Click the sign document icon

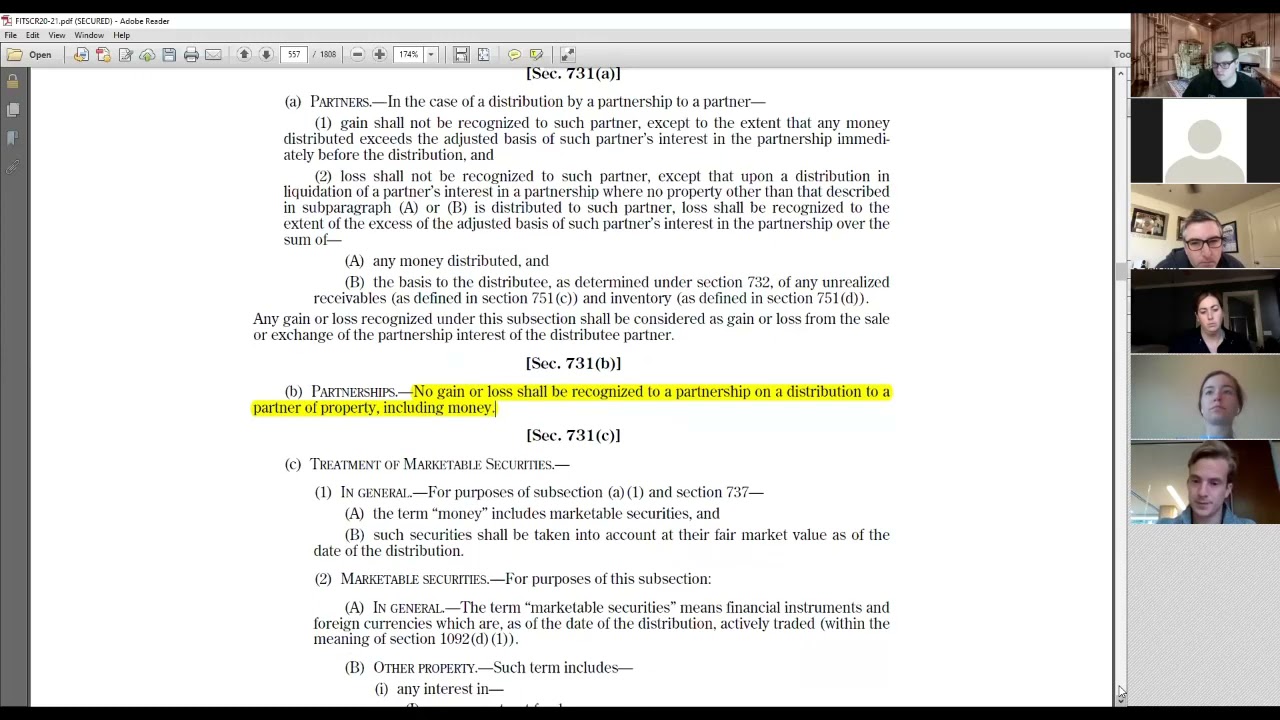tap(125, 54)
